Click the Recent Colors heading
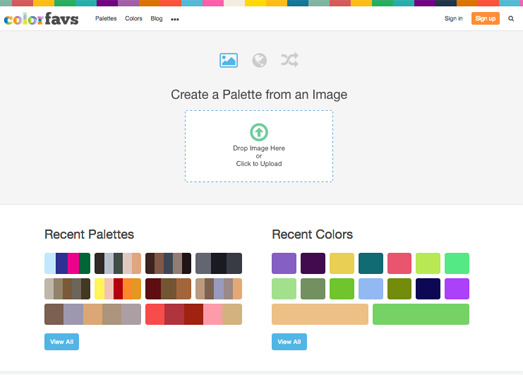 pyautogui.click(x=312, y=235)
